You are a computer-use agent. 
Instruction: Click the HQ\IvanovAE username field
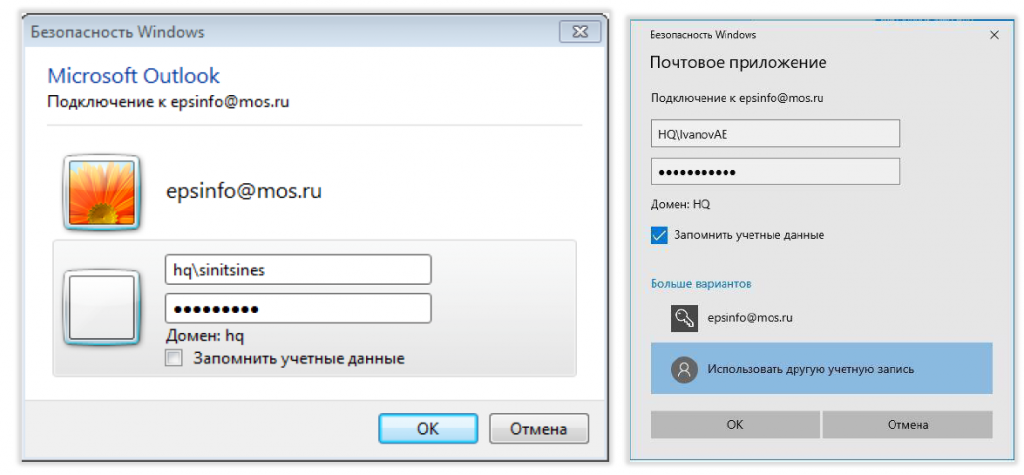click(x=775, y=134)
